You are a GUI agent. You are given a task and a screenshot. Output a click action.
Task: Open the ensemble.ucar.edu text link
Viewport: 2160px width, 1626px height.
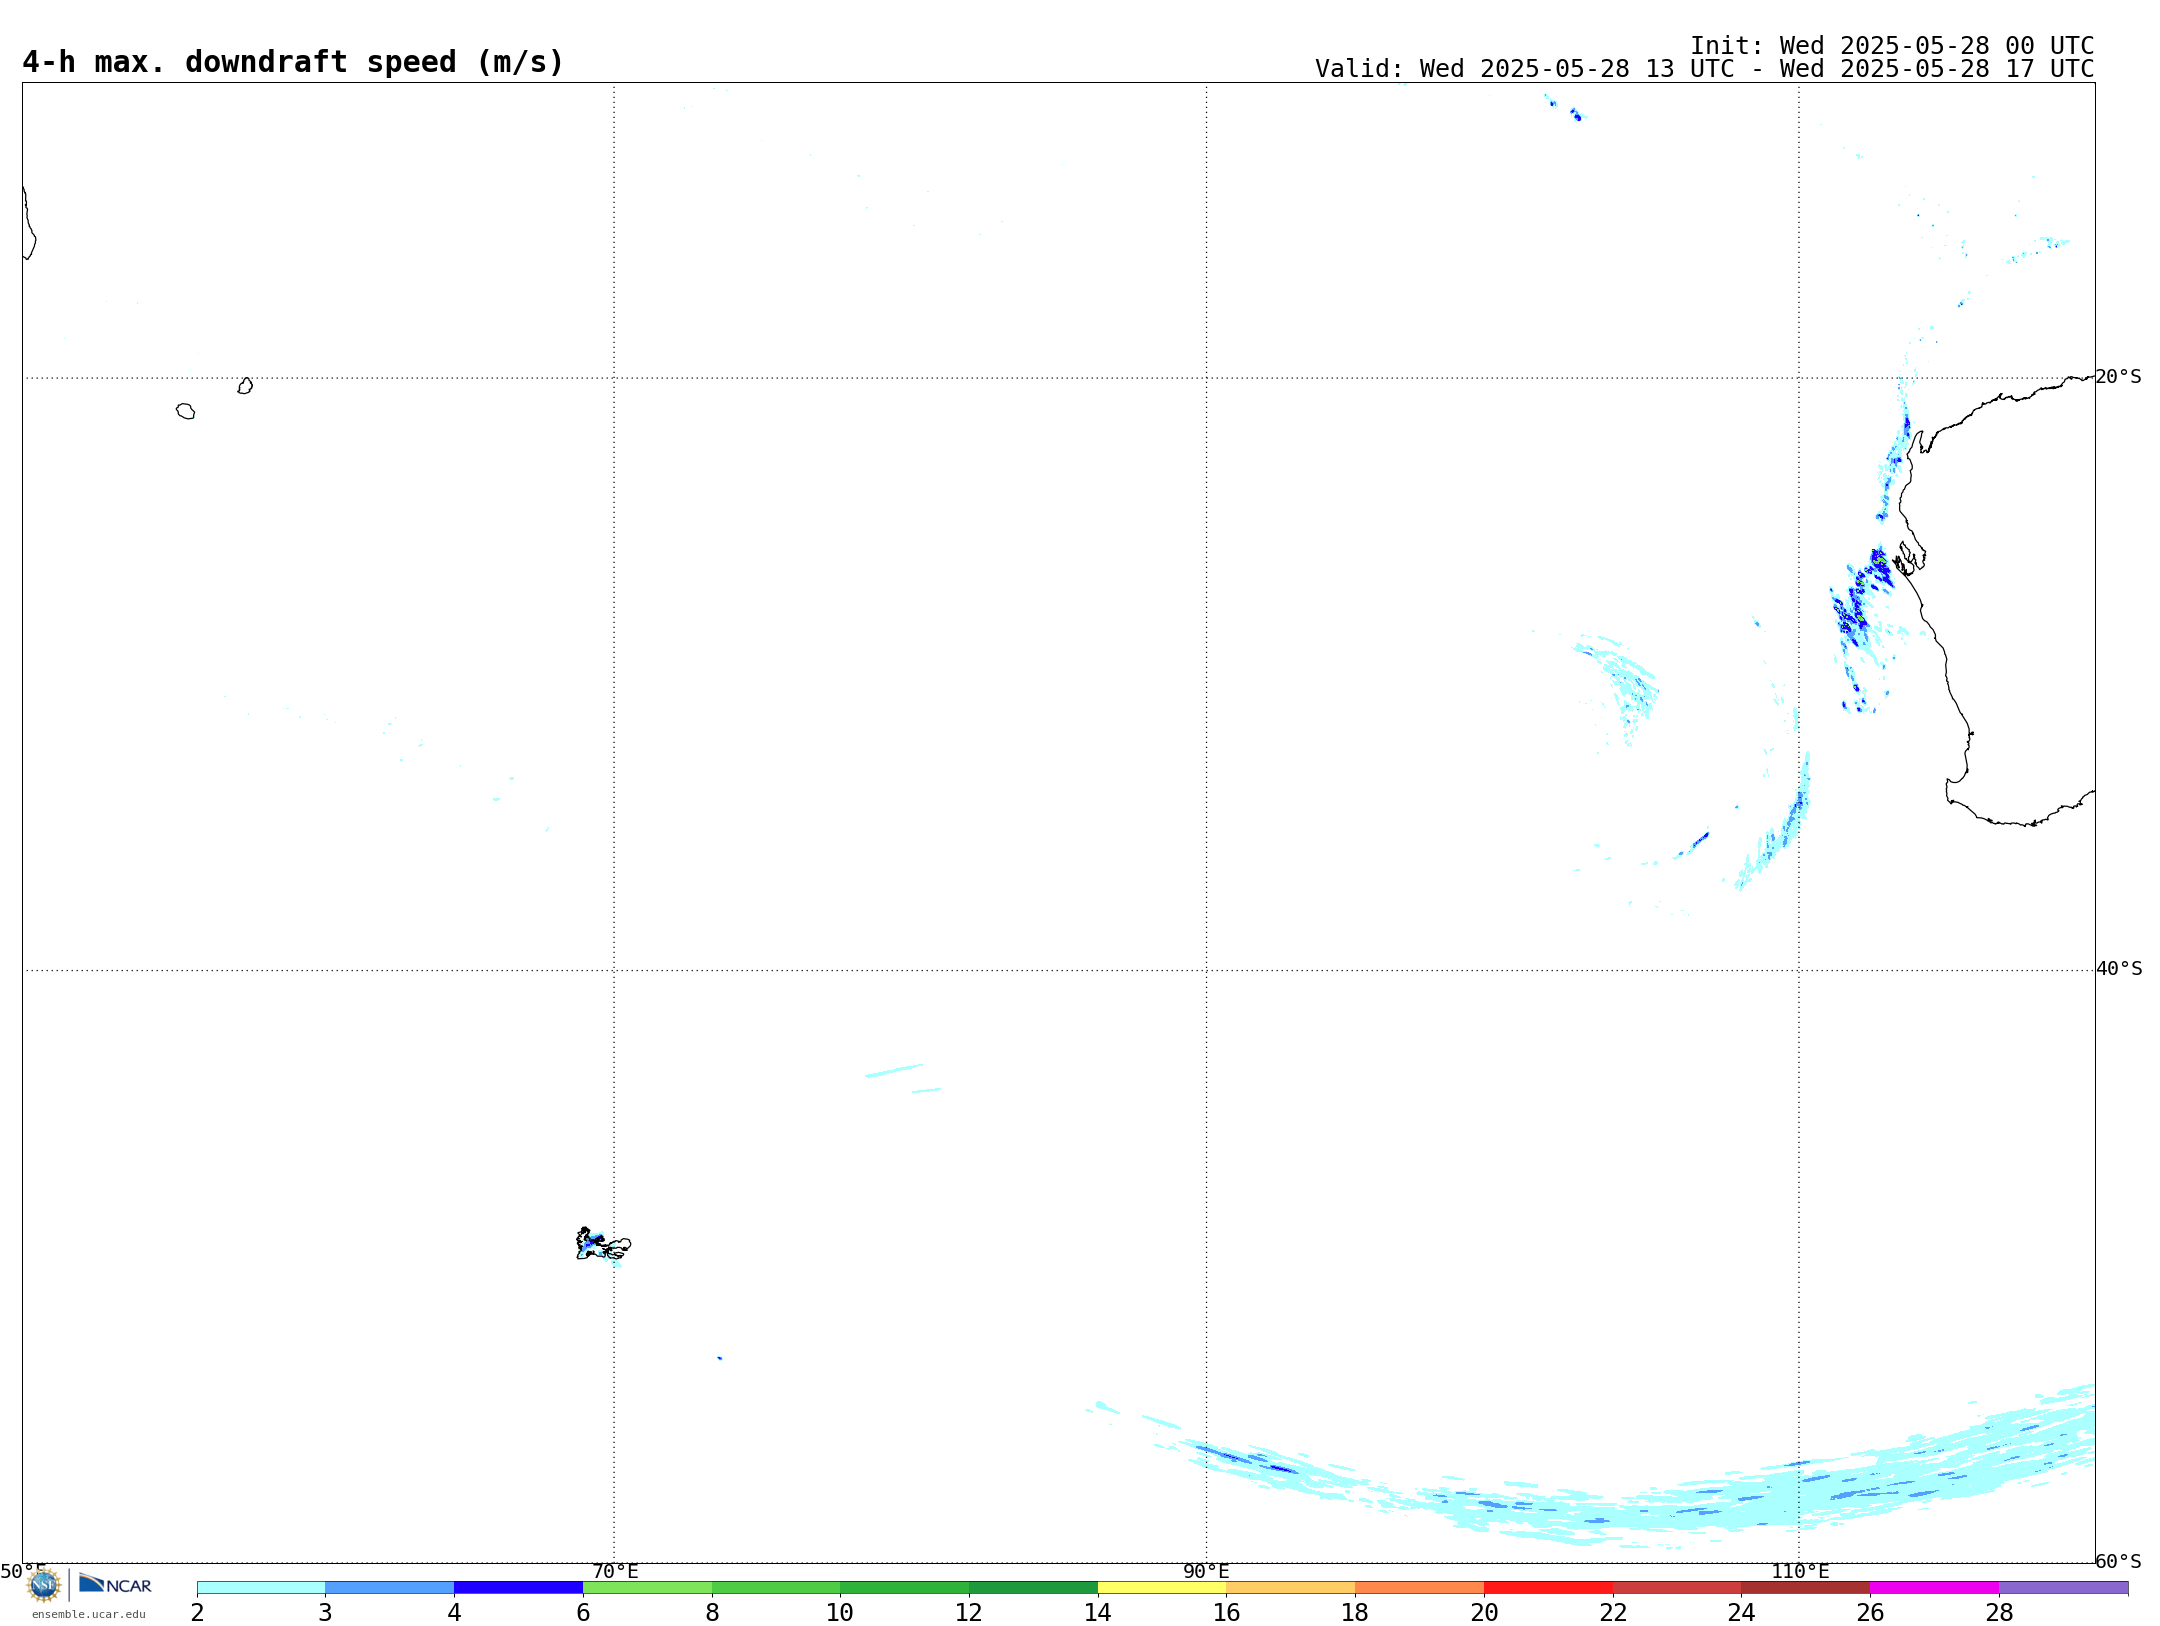tap(88, 1614)
